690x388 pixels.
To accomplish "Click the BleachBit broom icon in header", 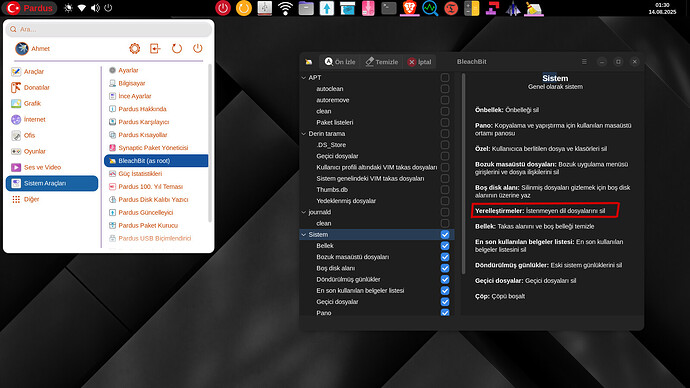I will 309,62.
